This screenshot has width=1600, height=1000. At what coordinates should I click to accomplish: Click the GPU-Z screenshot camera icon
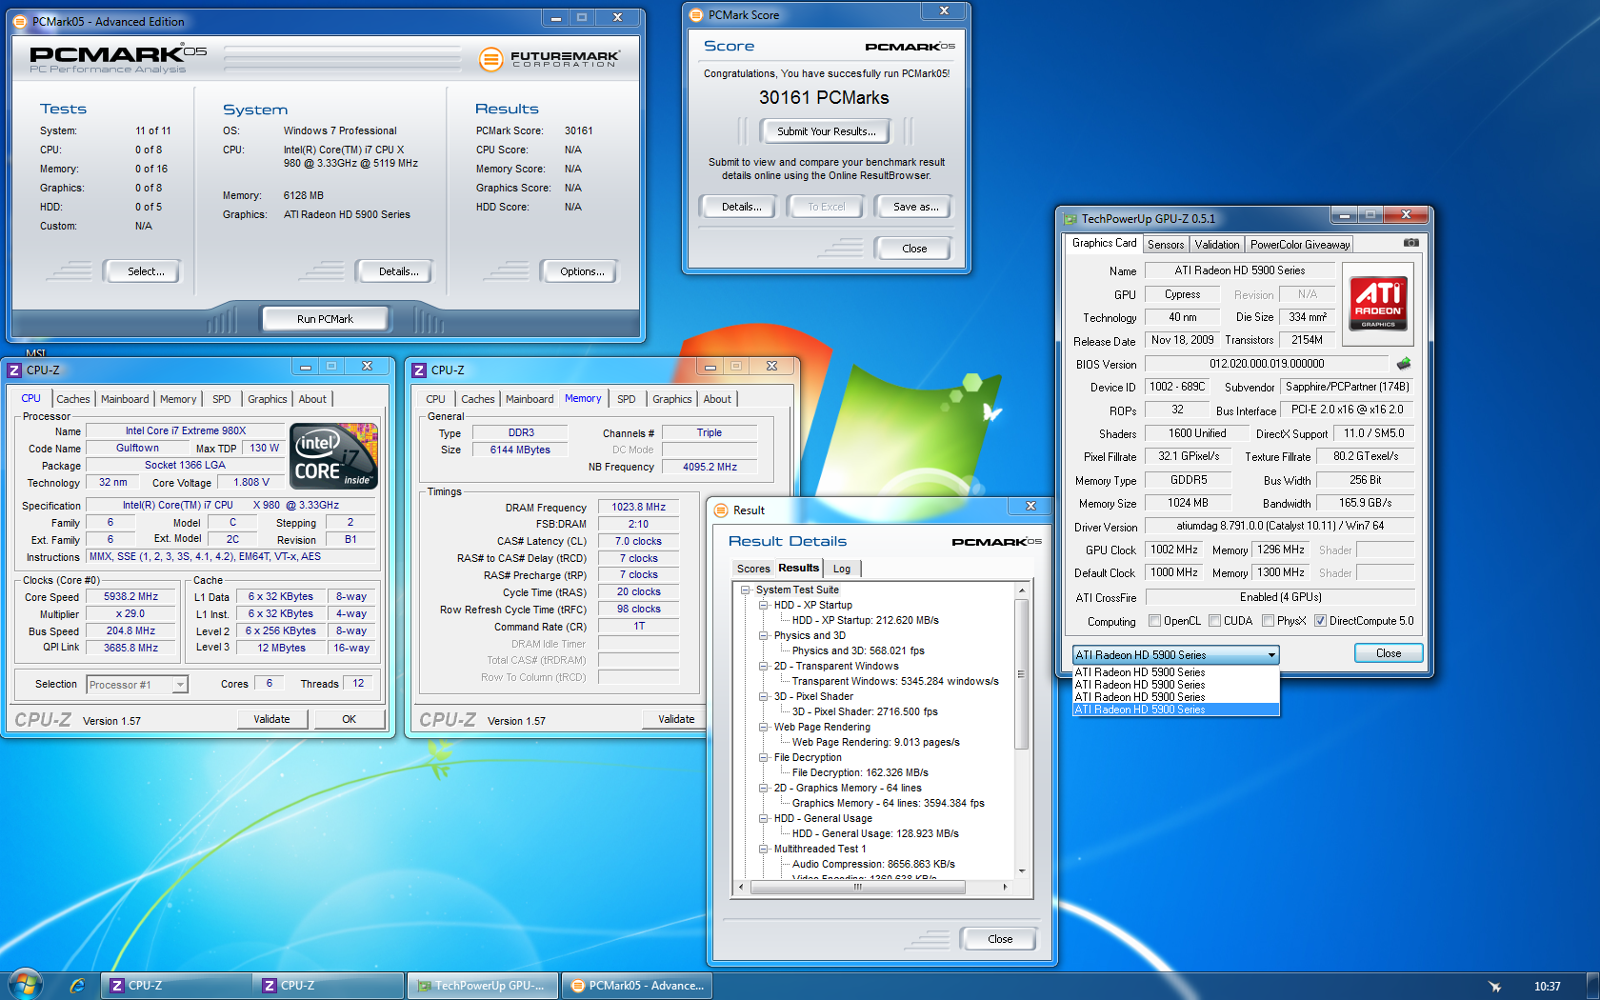[x=1411, y=243]
